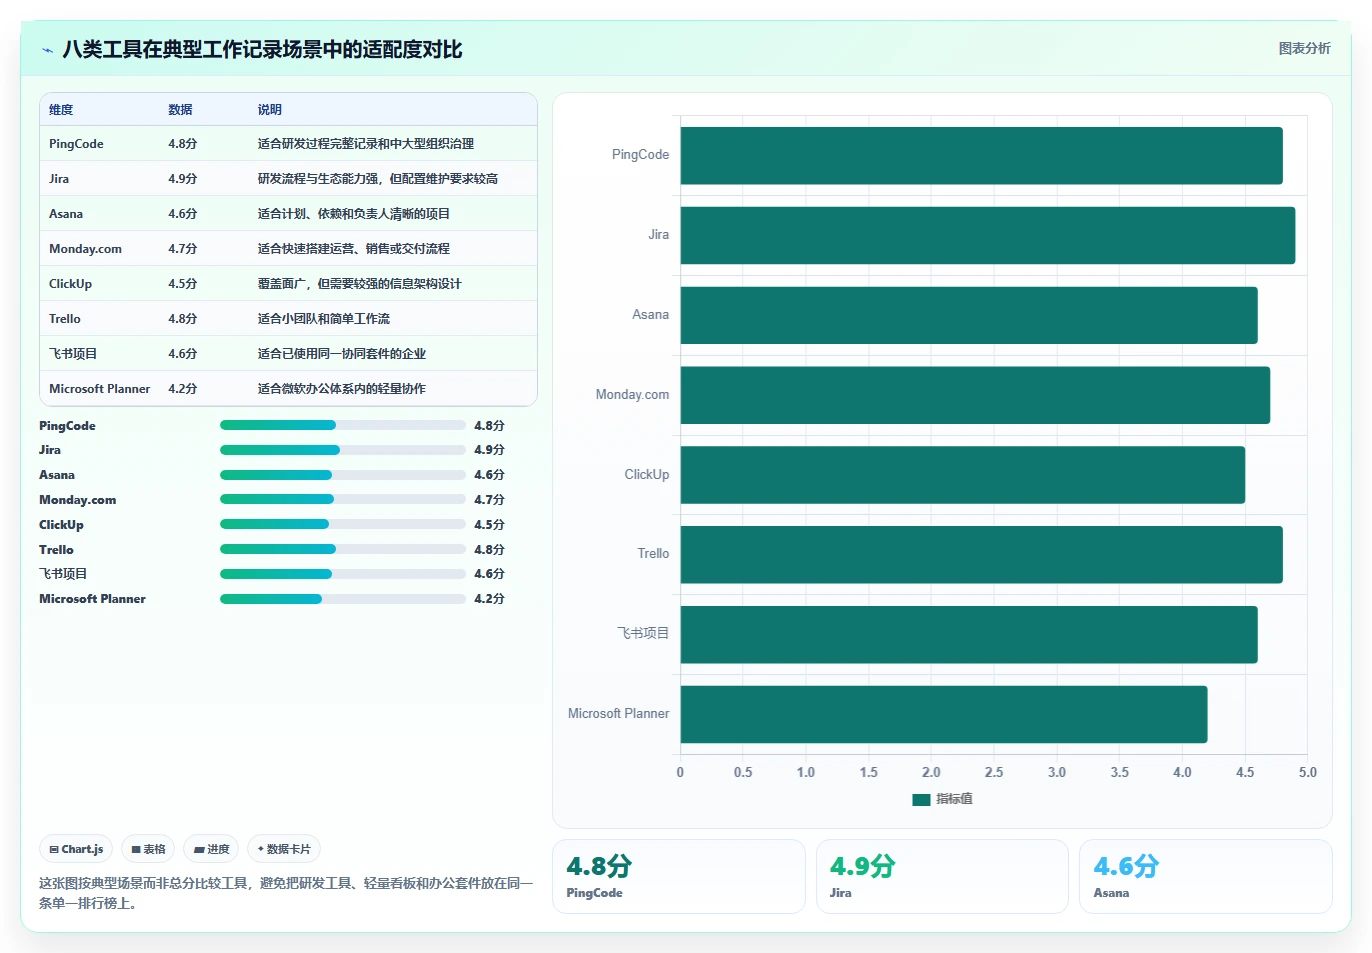The image size is (1372, 953).
Task: Click the Jira progress bar
Action: point(343,450)
